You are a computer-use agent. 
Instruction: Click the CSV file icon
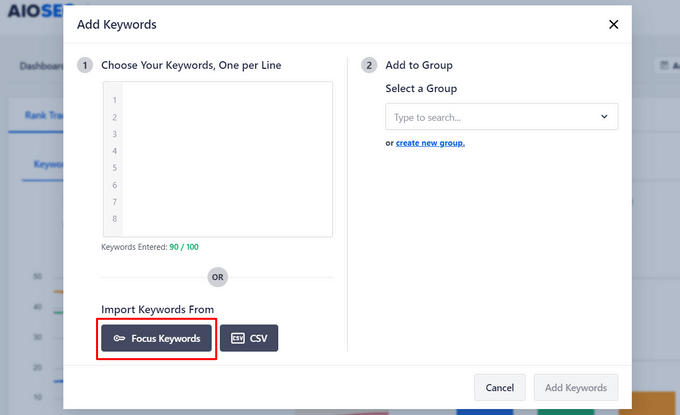point(237,339)
